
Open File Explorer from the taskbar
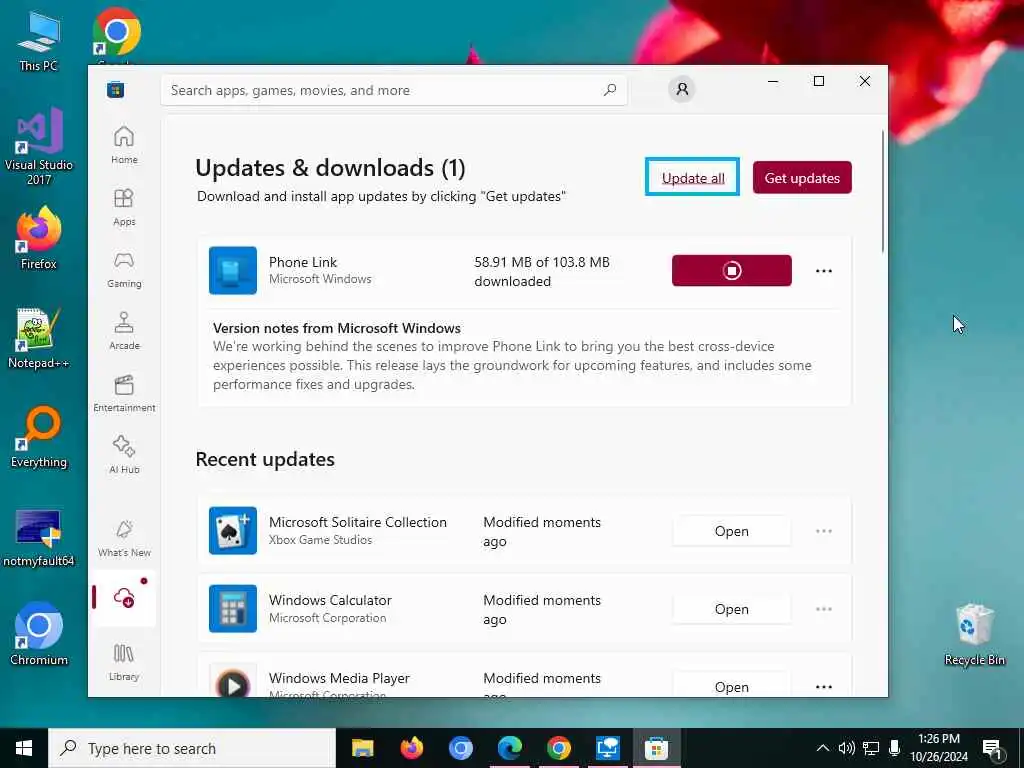coord(362,748)
